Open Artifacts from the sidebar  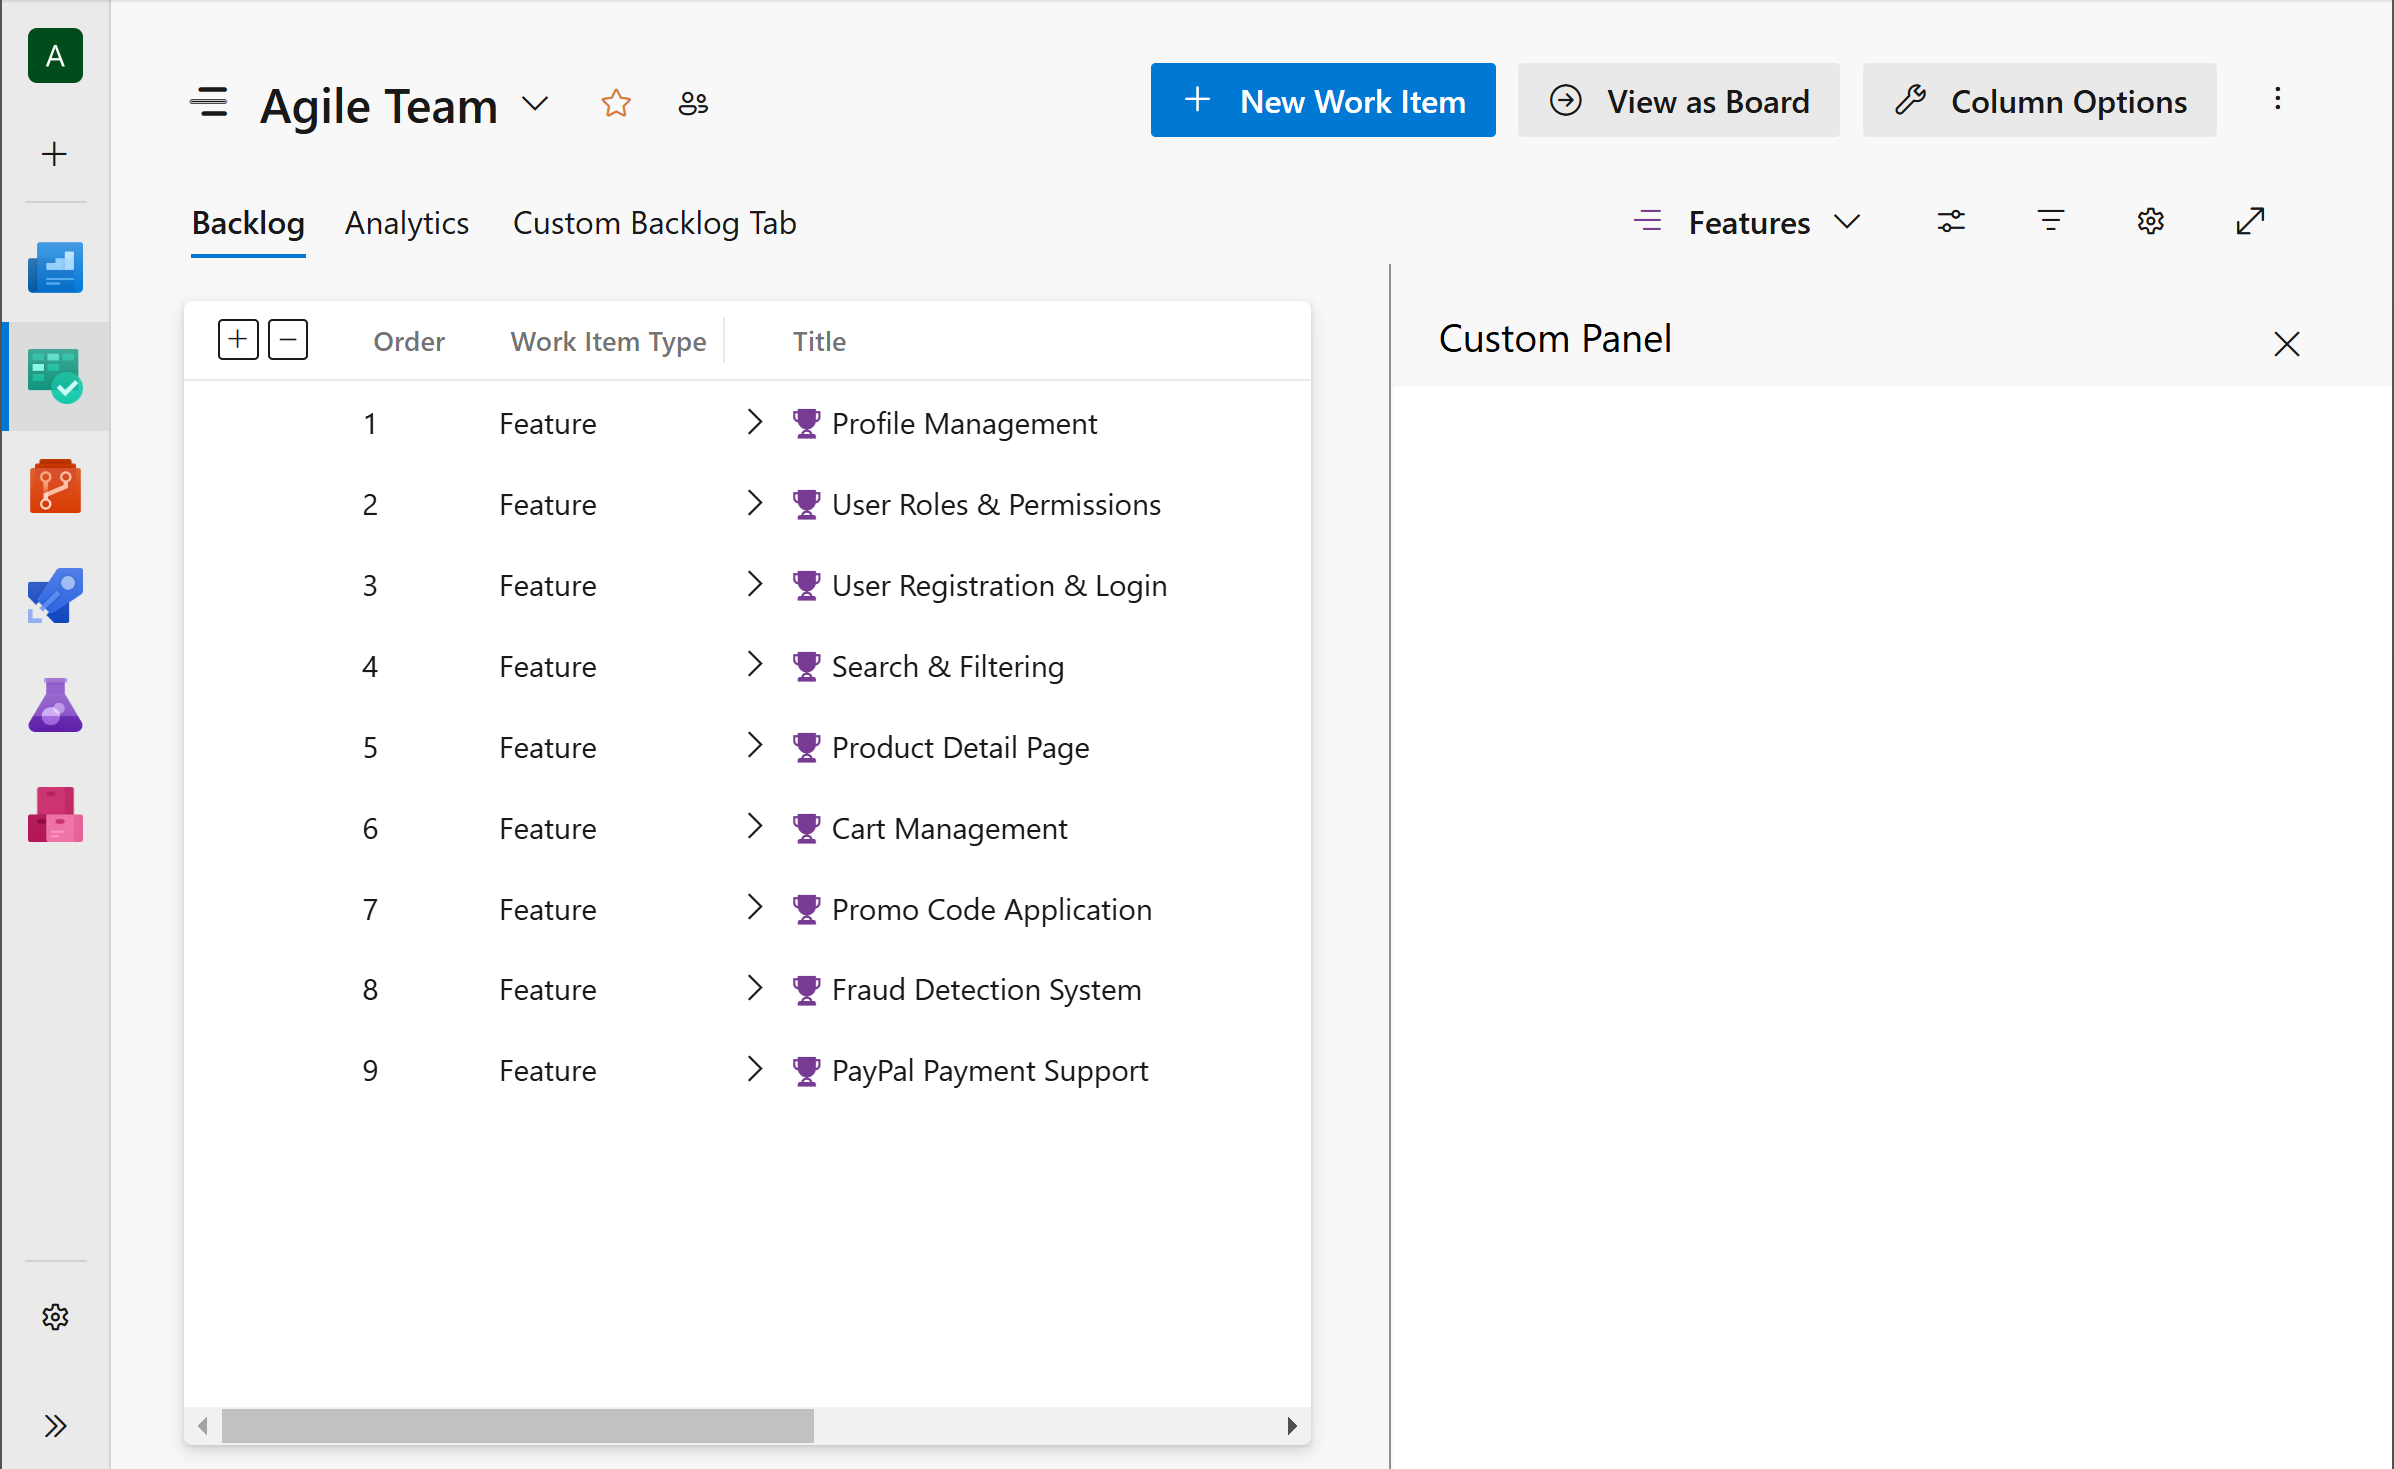coord(56,815)
